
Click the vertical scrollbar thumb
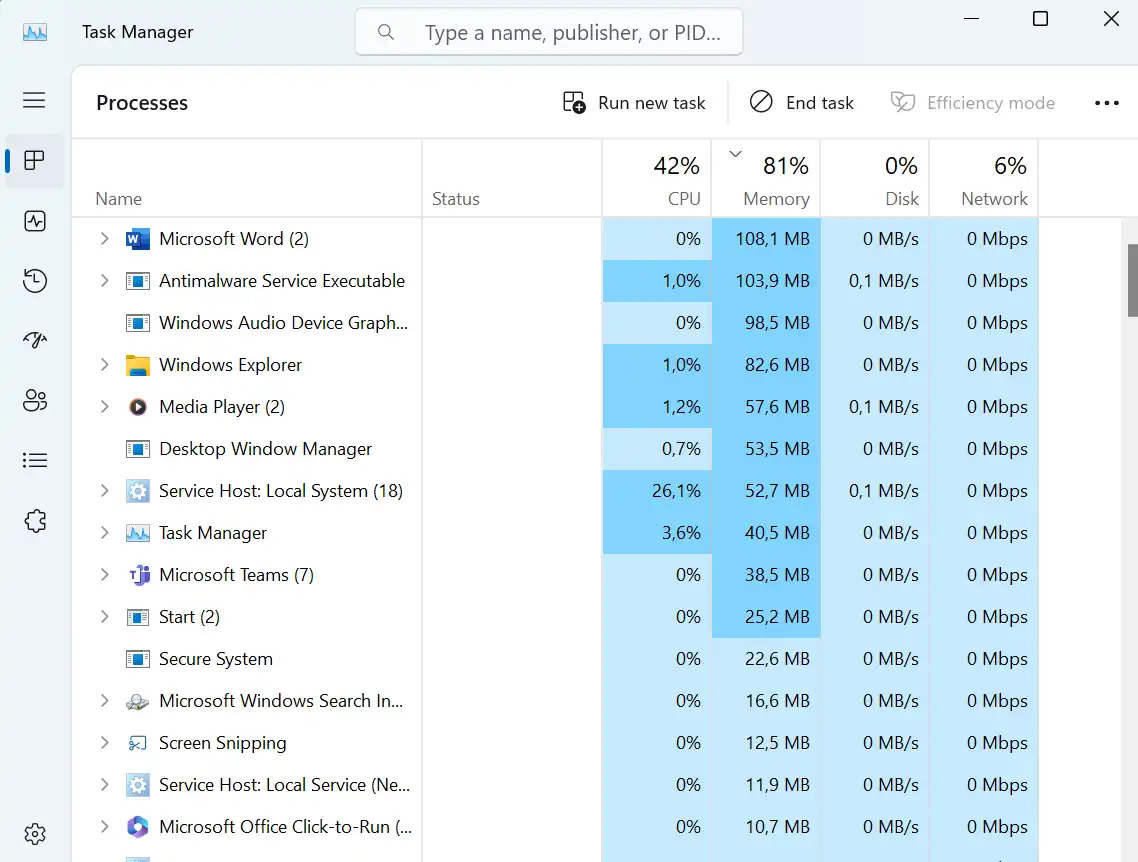(1132, 281)
